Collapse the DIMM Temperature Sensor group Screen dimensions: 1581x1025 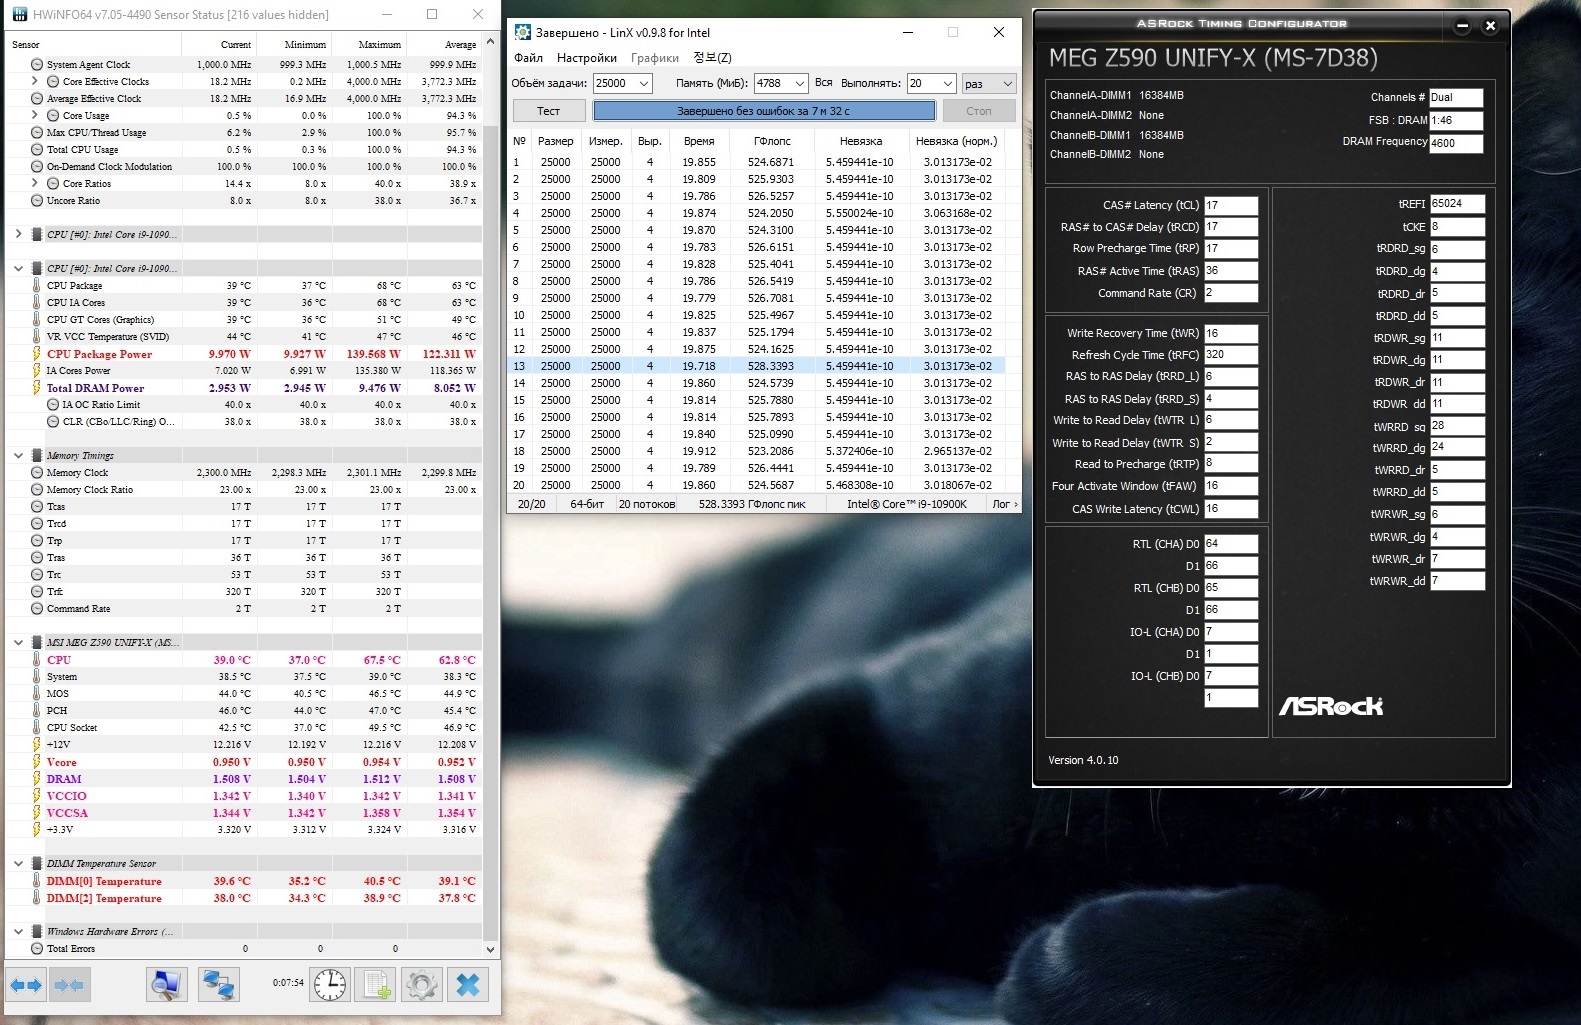click(18, 864)
